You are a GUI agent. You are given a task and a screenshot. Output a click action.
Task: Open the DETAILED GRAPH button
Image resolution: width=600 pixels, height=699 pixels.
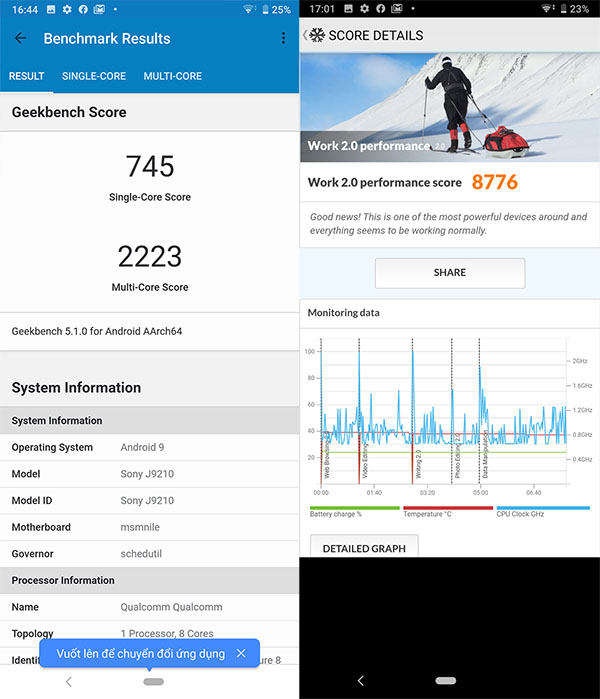364,547
